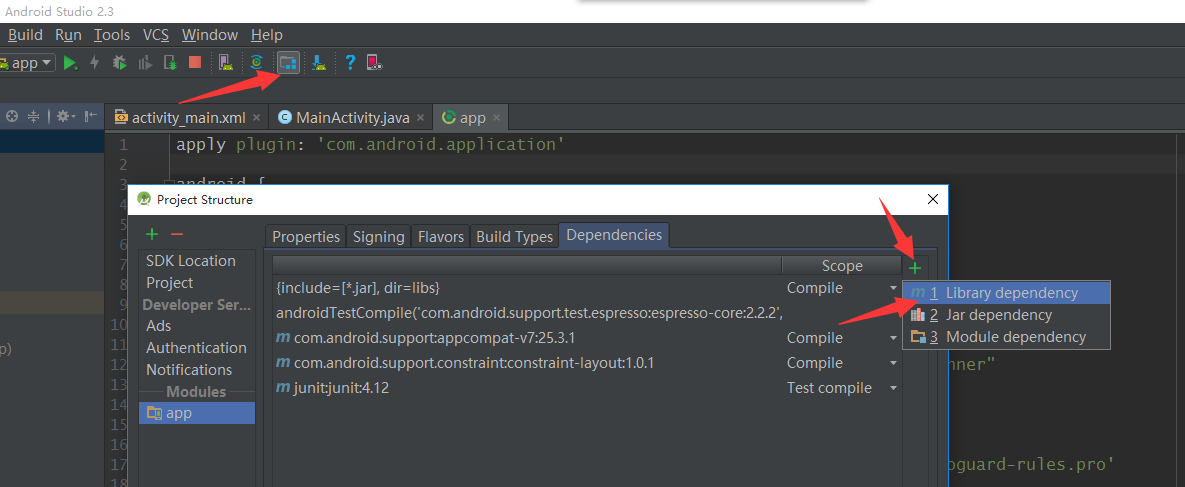Collapse all in the project panel
Screen dimensions: 1185x487
(34, 116)
